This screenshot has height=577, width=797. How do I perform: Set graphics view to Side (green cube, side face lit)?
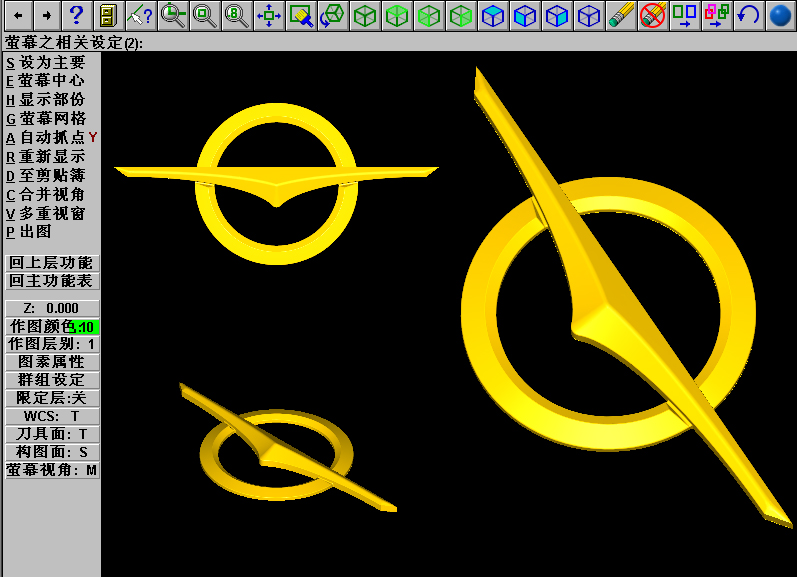[461, 15]
